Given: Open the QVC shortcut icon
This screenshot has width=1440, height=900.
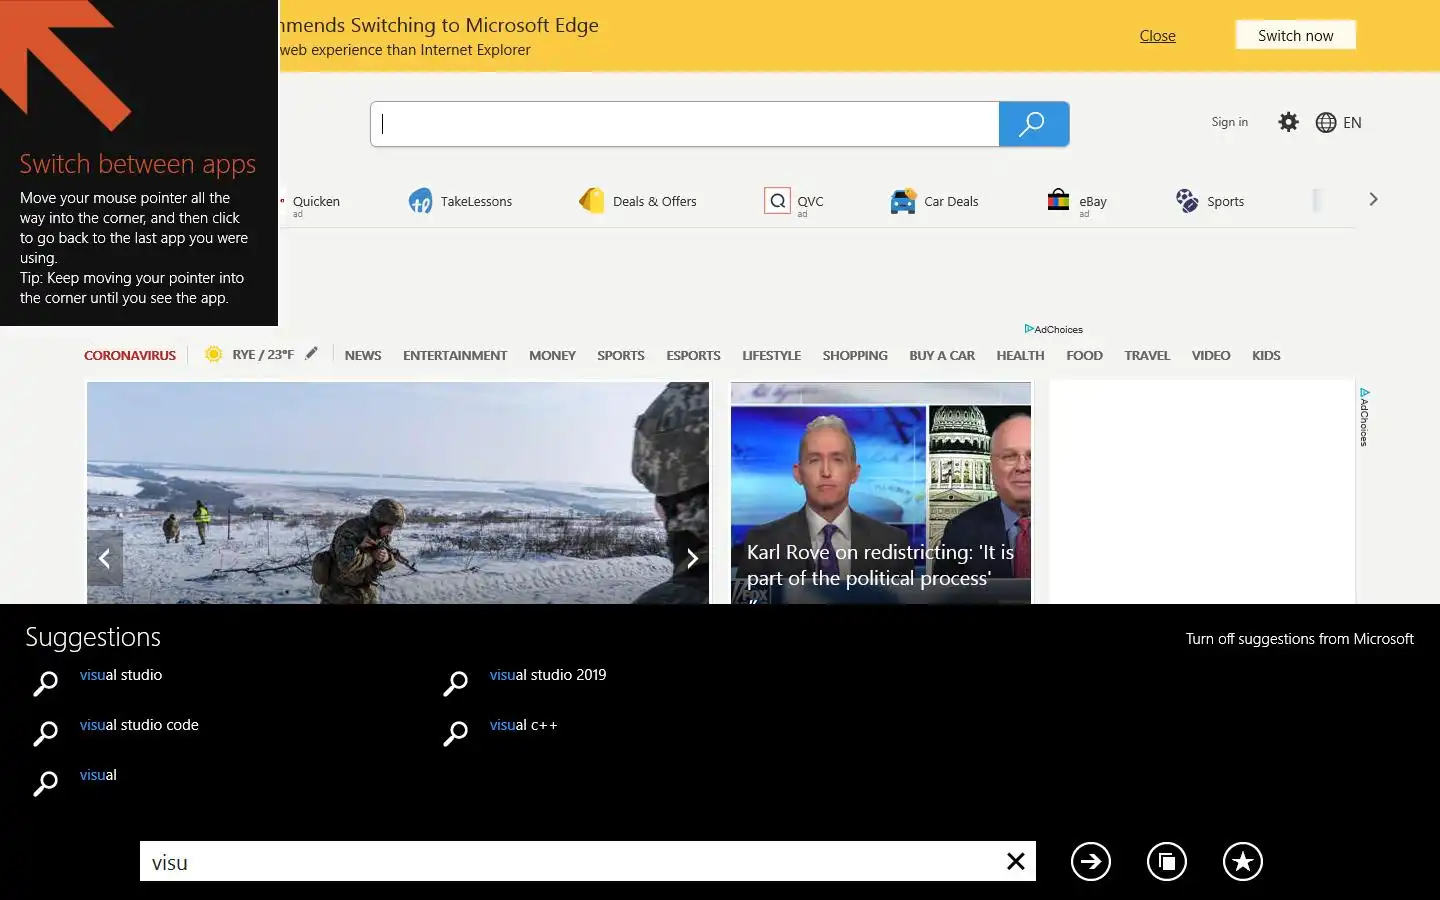Looking at the screenshot, I should [777, 201].
